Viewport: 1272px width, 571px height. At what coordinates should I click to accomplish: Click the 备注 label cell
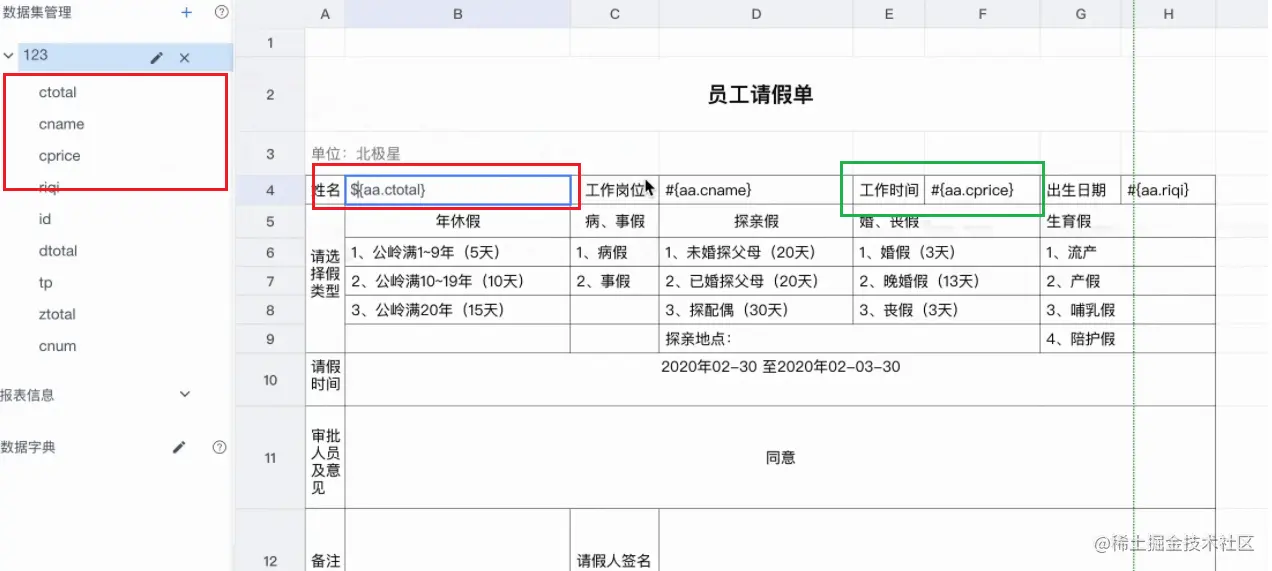(x=326, y=540)
